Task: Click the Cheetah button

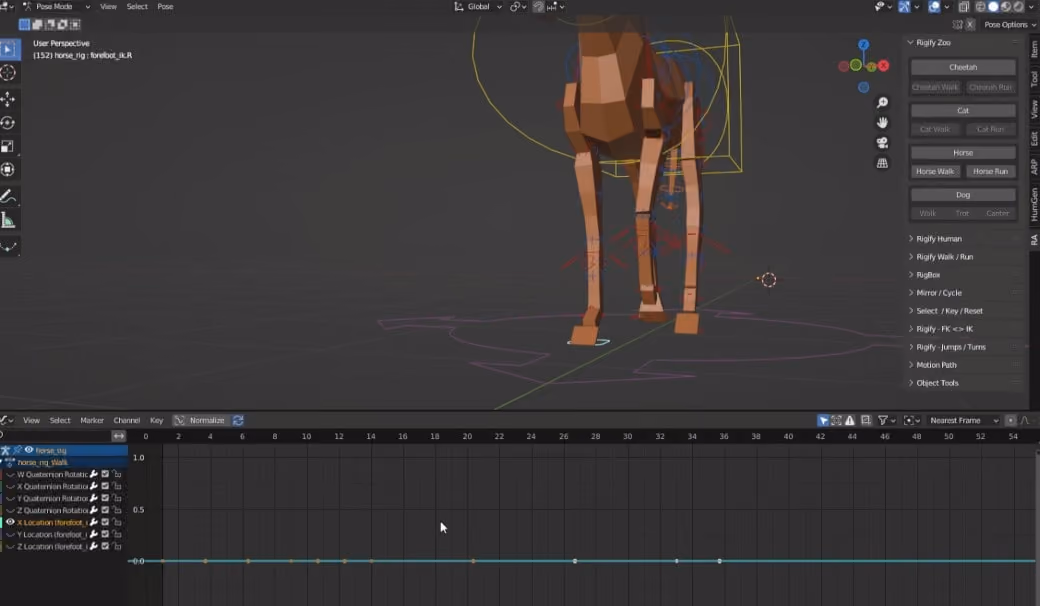Action: (x=963, y=67)
